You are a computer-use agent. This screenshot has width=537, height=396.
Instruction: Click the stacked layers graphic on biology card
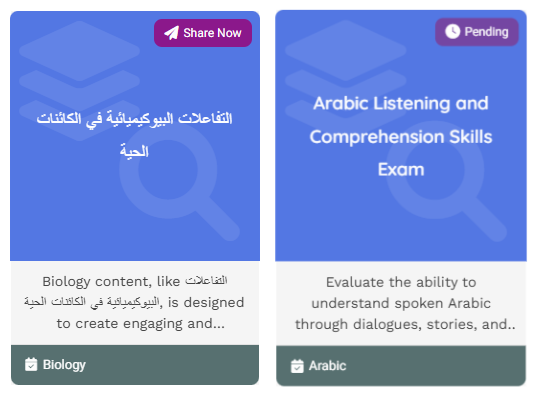pos(79,81)
